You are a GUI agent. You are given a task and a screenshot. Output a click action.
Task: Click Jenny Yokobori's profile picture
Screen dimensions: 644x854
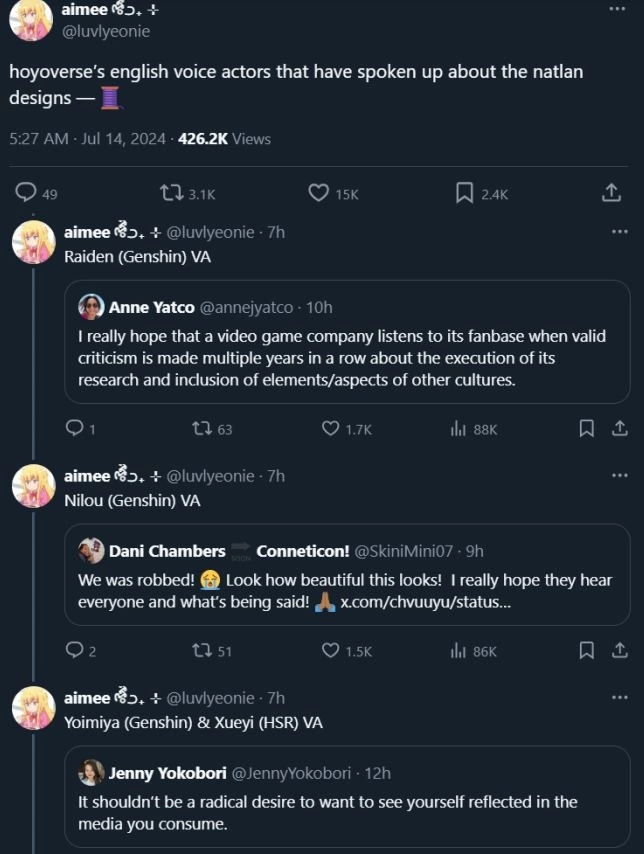92,772
